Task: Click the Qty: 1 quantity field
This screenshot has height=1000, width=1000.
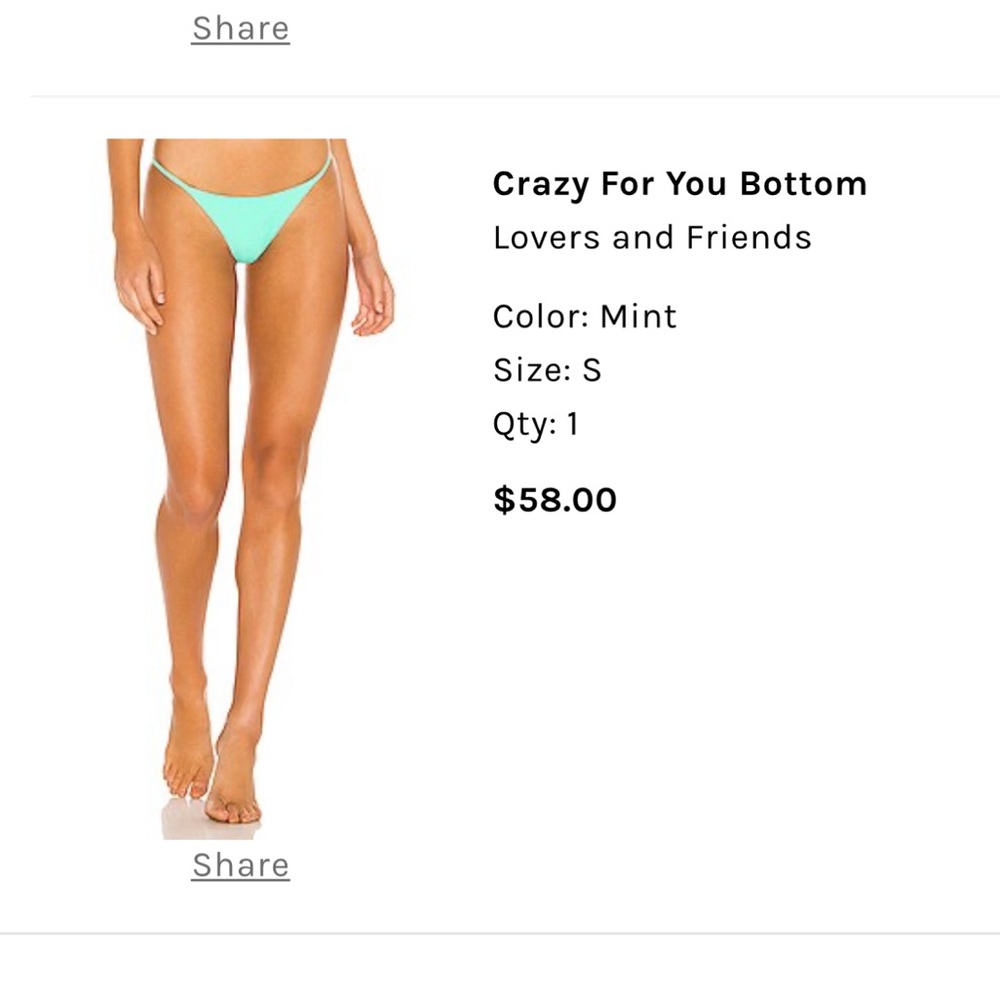Action: (x=538, y=423)
